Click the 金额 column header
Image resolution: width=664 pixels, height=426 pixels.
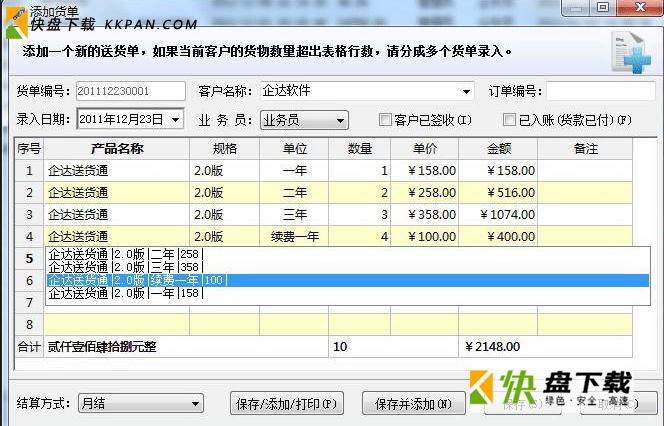(x=498, y=149)
